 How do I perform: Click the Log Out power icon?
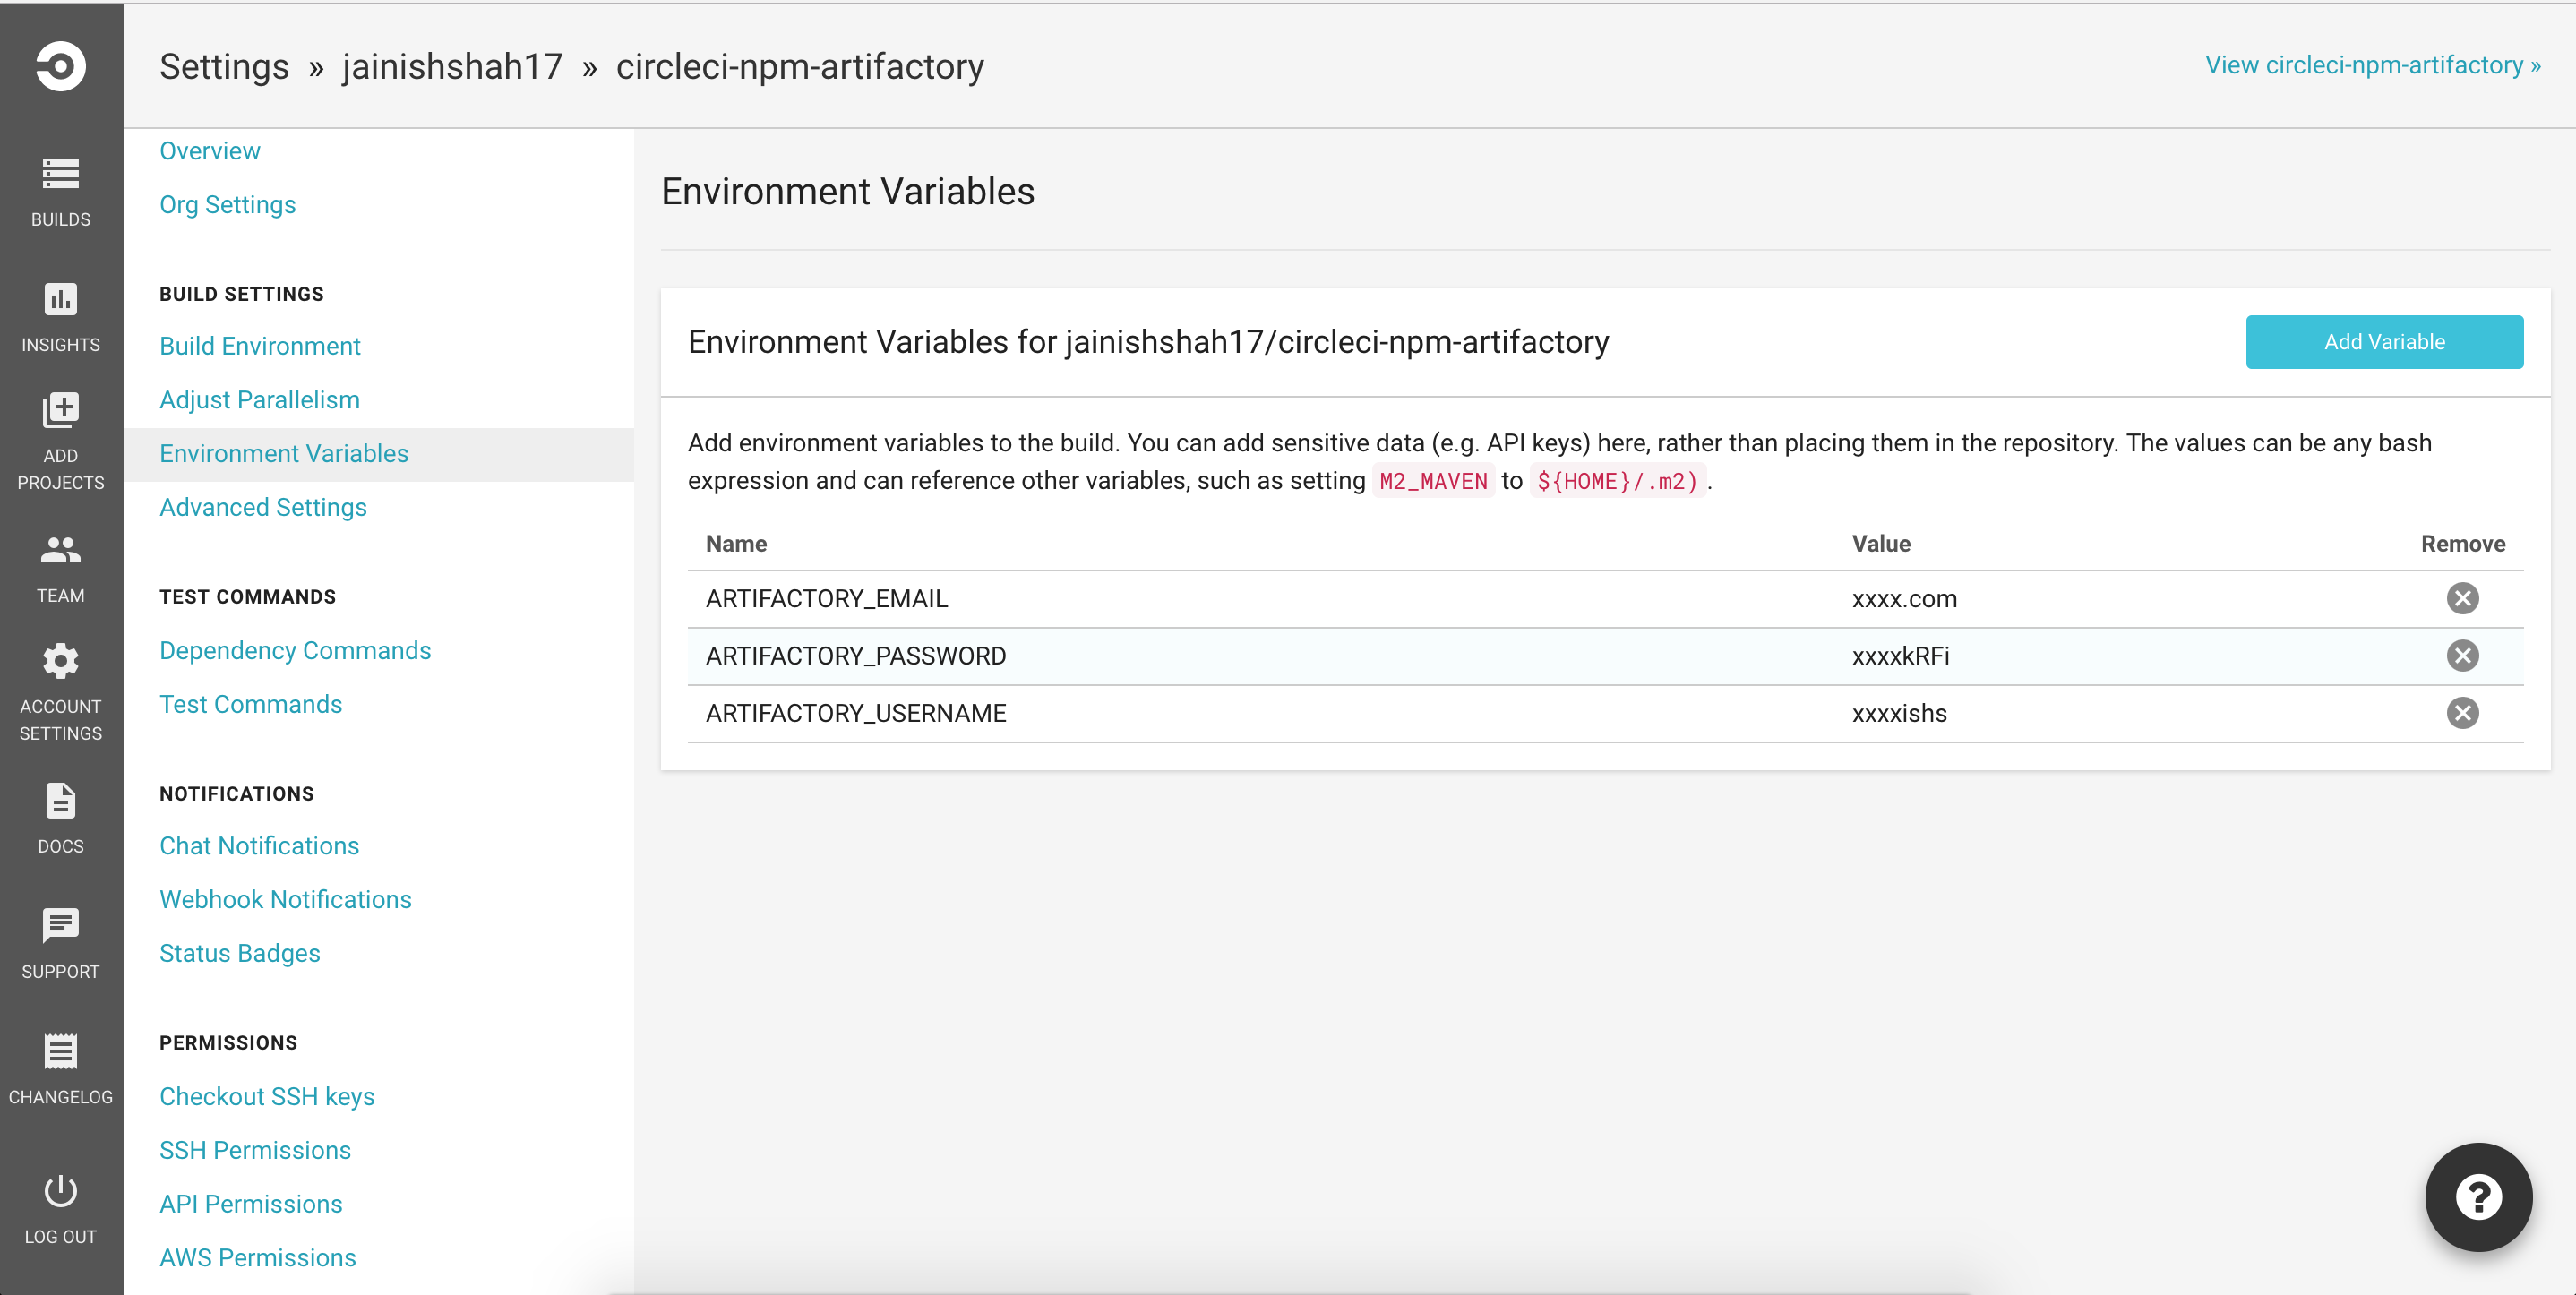(x=60, y=1191)
